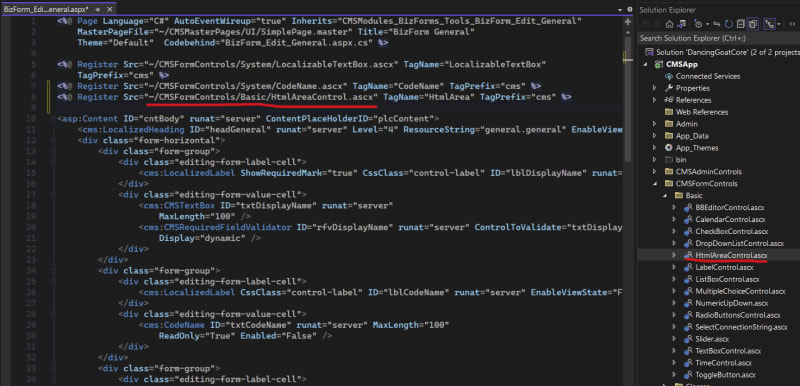800x386 pixels.
Task: Click the Connected Services icon
Action: click(668, 76)
